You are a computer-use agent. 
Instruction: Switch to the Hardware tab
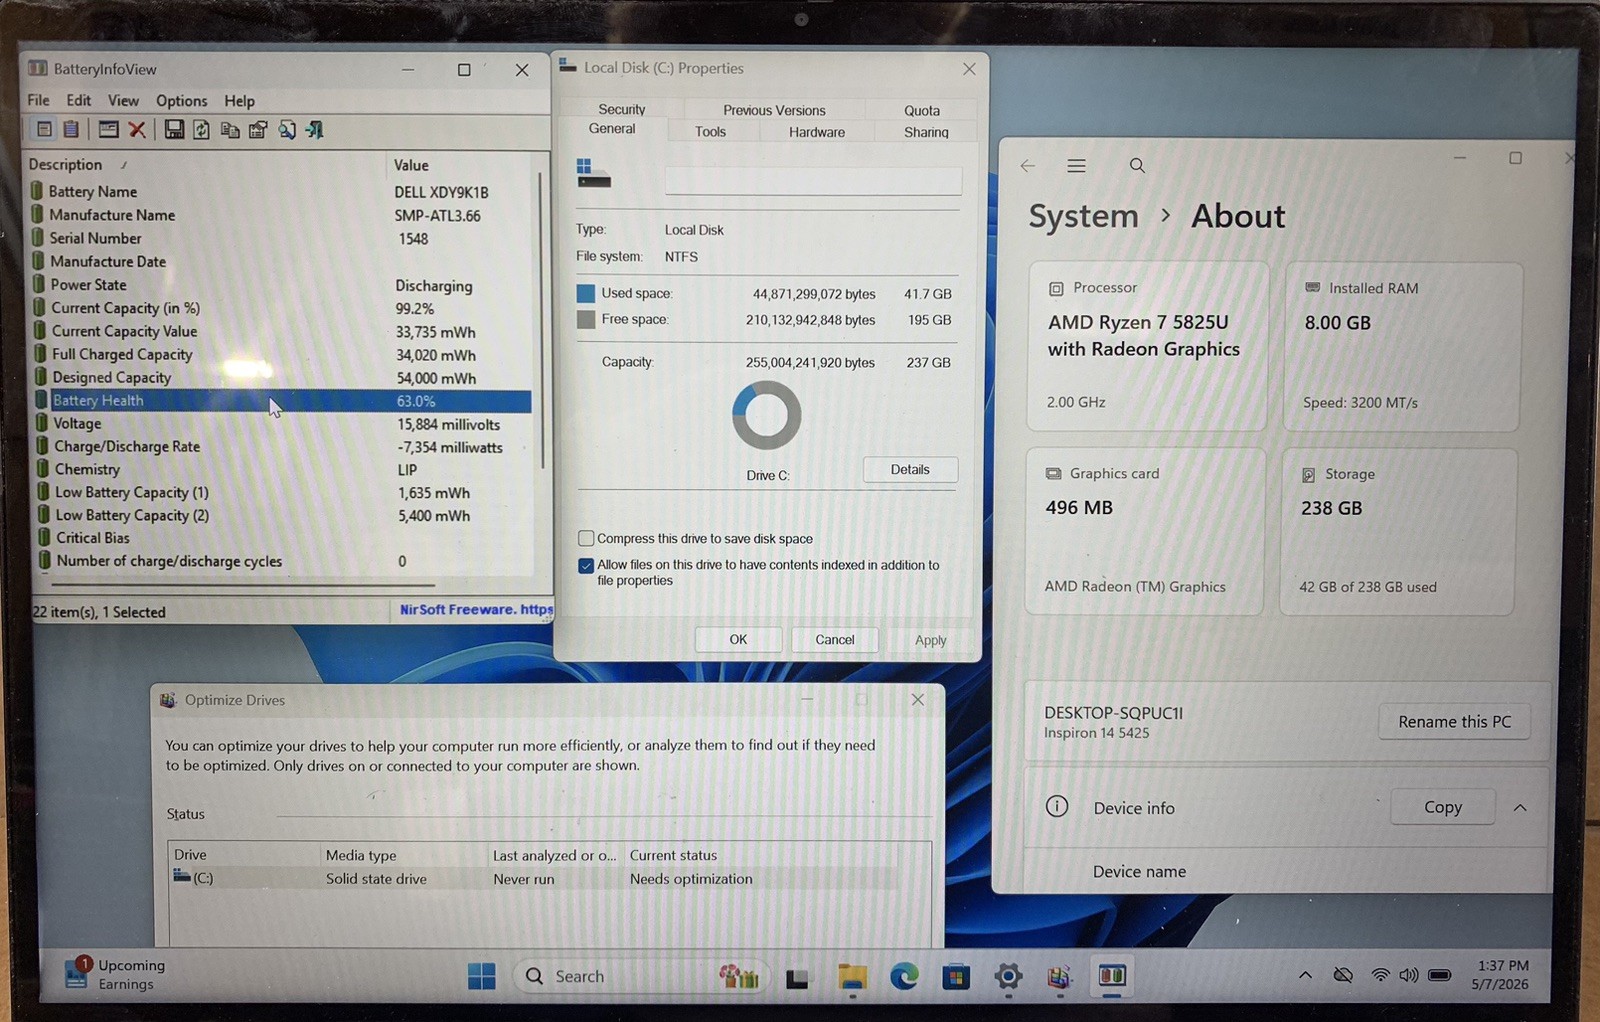click(817, 132)
